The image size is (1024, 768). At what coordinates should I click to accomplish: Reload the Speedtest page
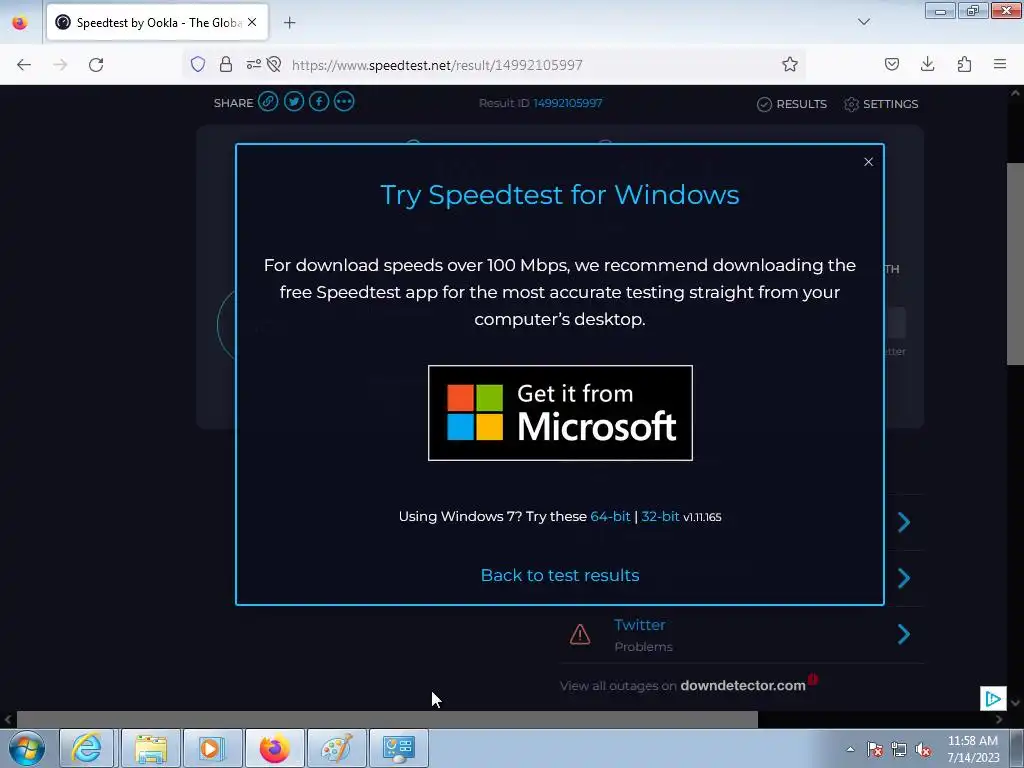(96, 64)
